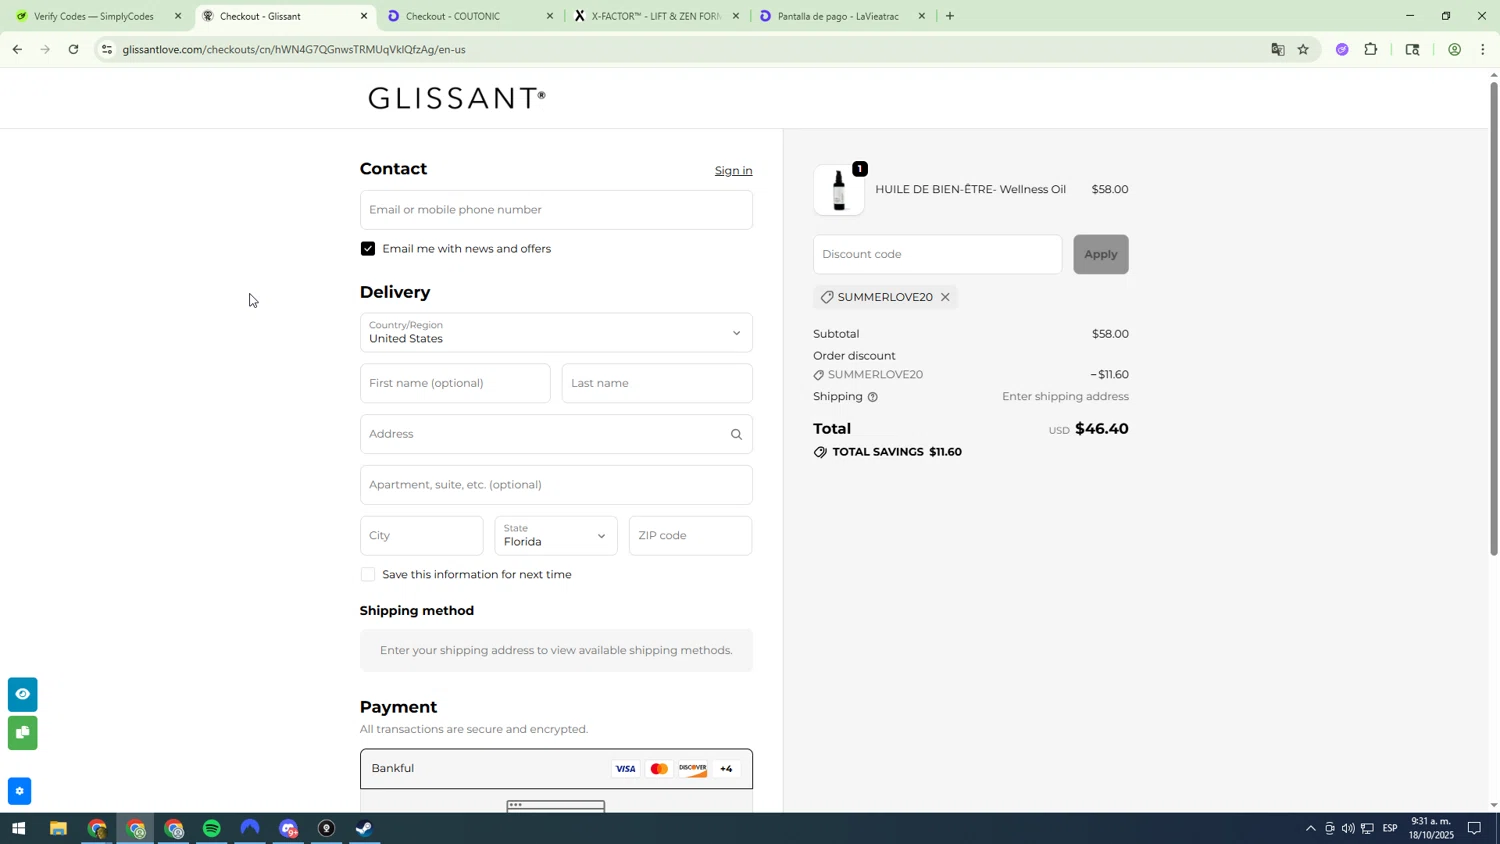Open the Chrome profile icon
1500x844 pixels.
pyautogui.click(x=1454, y=49)
